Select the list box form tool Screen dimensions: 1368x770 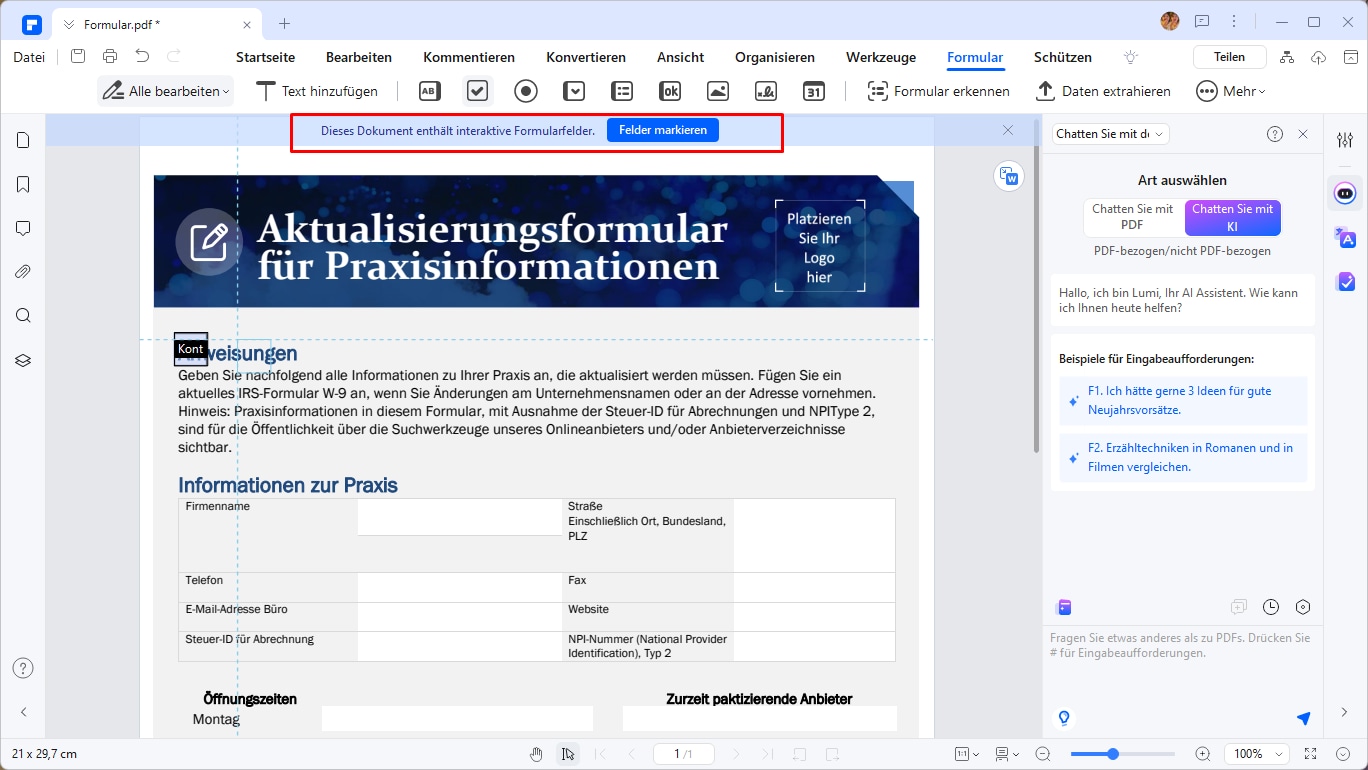(622, 91)
